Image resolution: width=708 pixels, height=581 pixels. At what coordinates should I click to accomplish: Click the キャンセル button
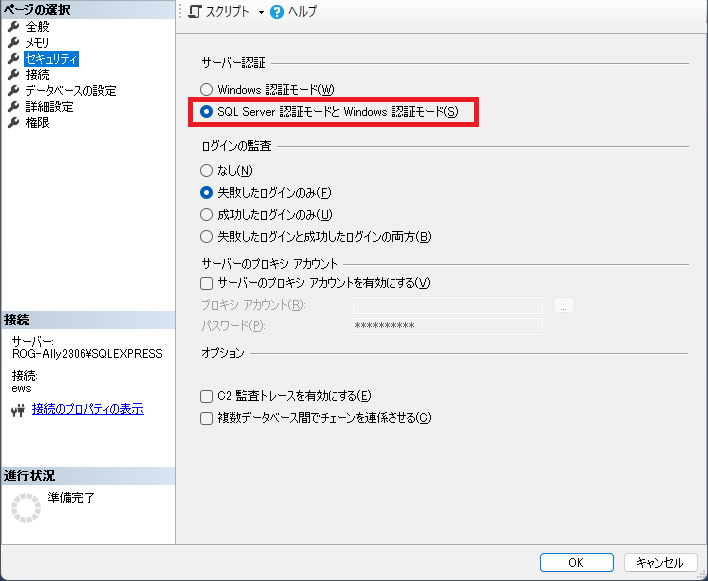[x=661, y=562]
